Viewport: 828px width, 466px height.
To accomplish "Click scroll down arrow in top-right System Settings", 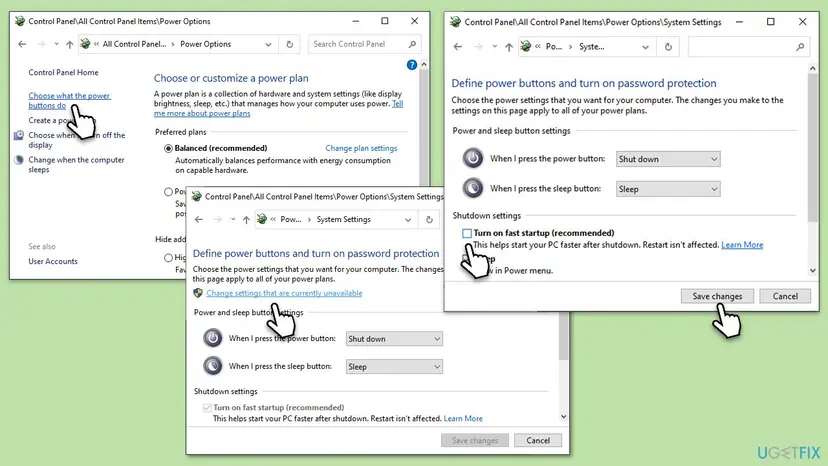I will [813, 271].
